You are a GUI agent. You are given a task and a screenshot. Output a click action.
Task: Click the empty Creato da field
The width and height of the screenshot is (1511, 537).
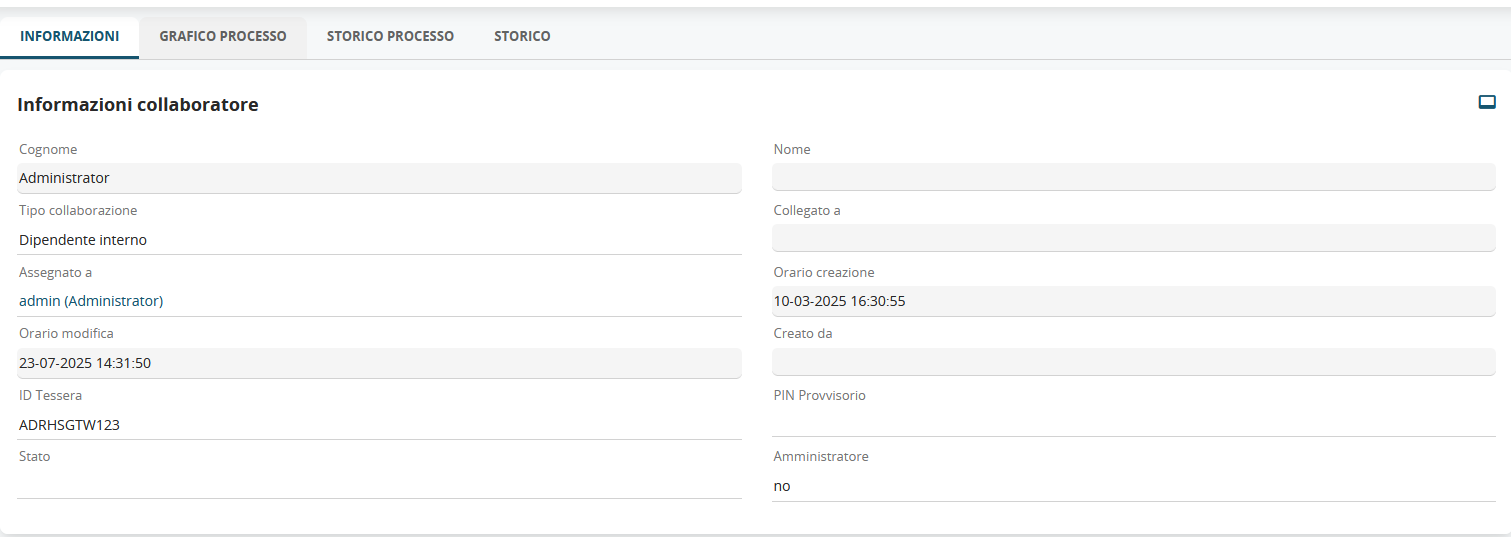point(1133,361)
